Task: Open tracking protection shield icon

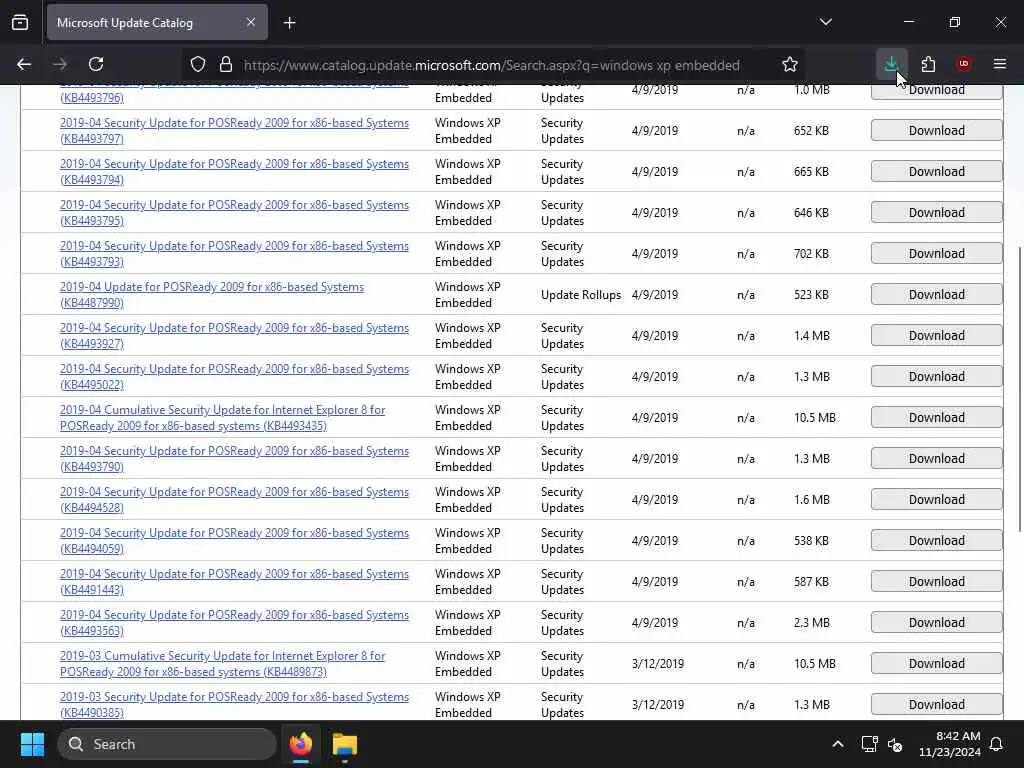Action: click(198, 64)
